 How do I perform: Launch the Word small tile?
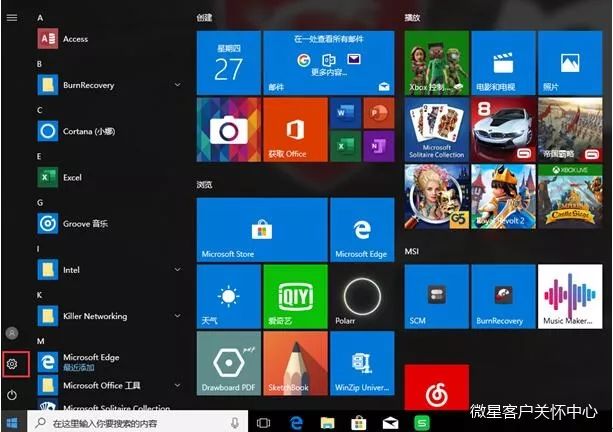(x=345, y=113)
